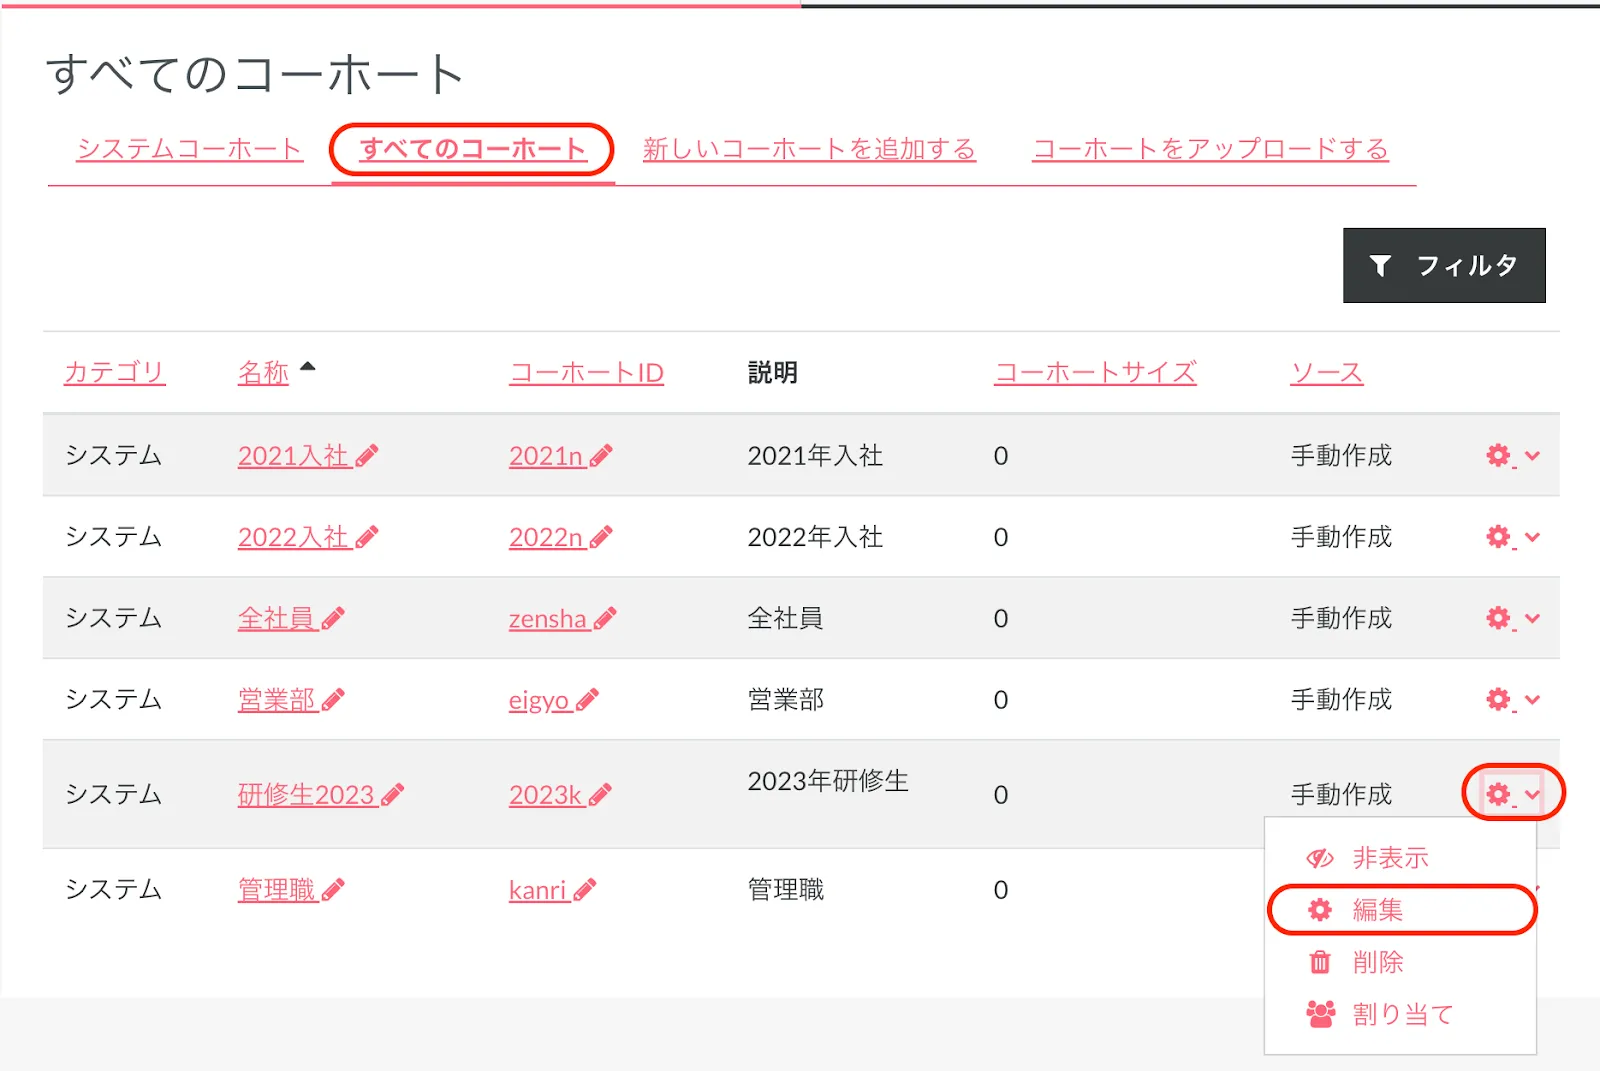This screenshot has height=1071, width=1600.
Task: Sort table by コーホートサイズ column
Action: pos(1094,373)
